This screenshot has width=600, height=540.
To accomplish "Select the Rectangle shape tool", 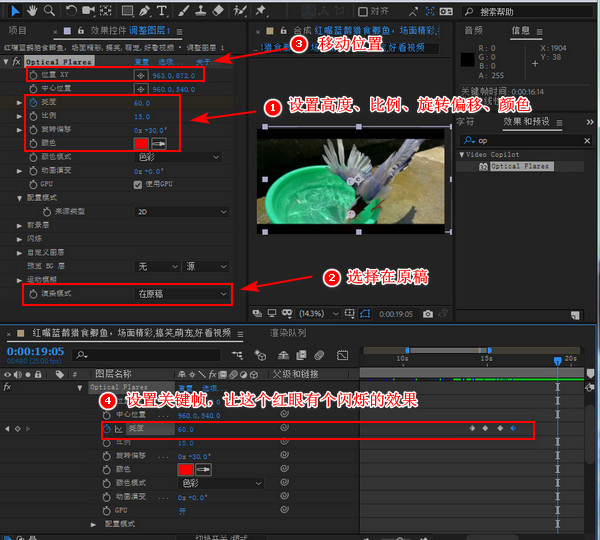I will pyautogui.click(x=127, y=11).
